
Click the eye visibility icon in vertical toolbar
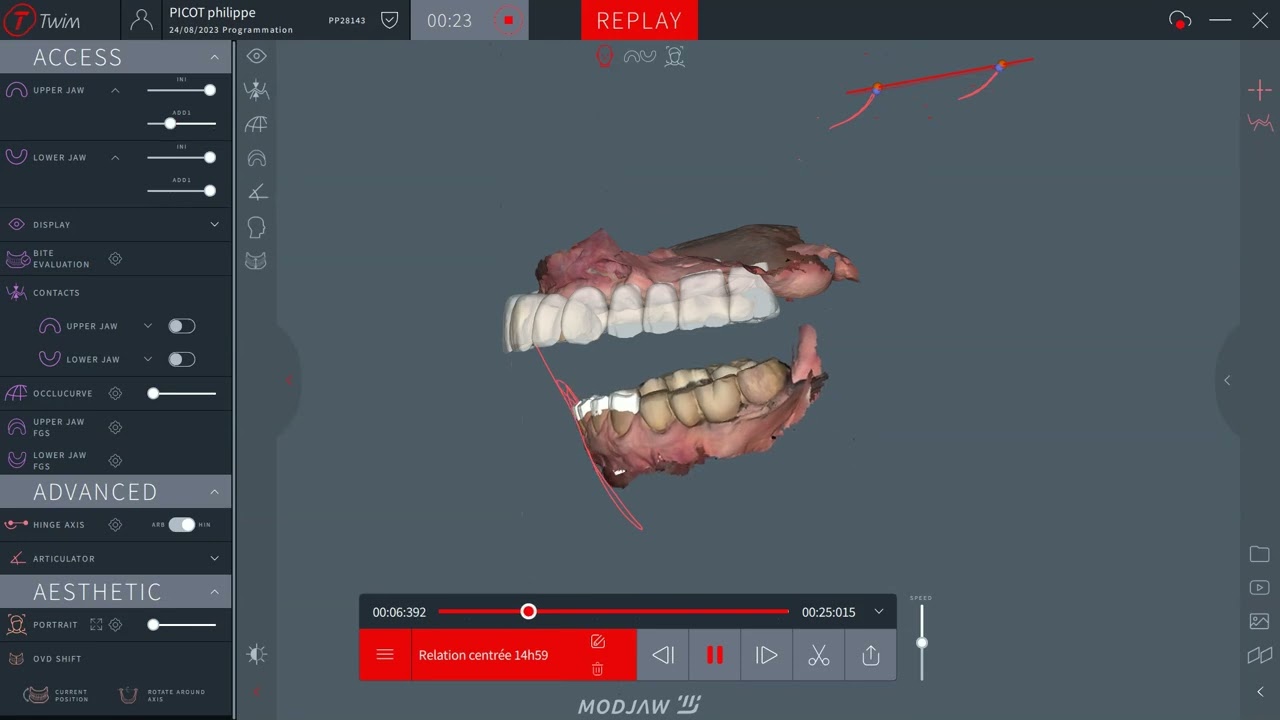[256, 57]
